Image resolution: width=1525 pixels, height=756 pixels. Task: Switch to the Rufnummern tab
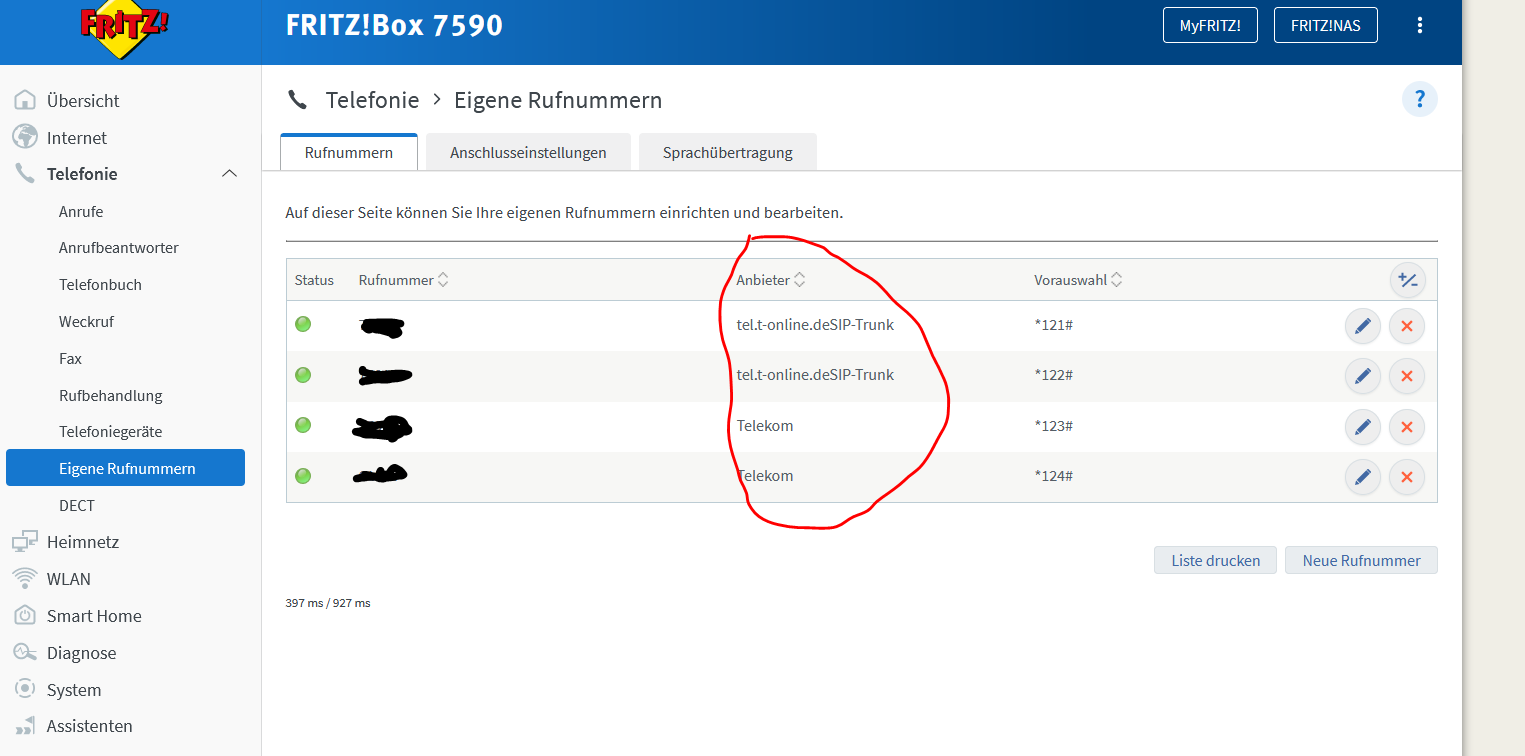[x=349, y=152]
